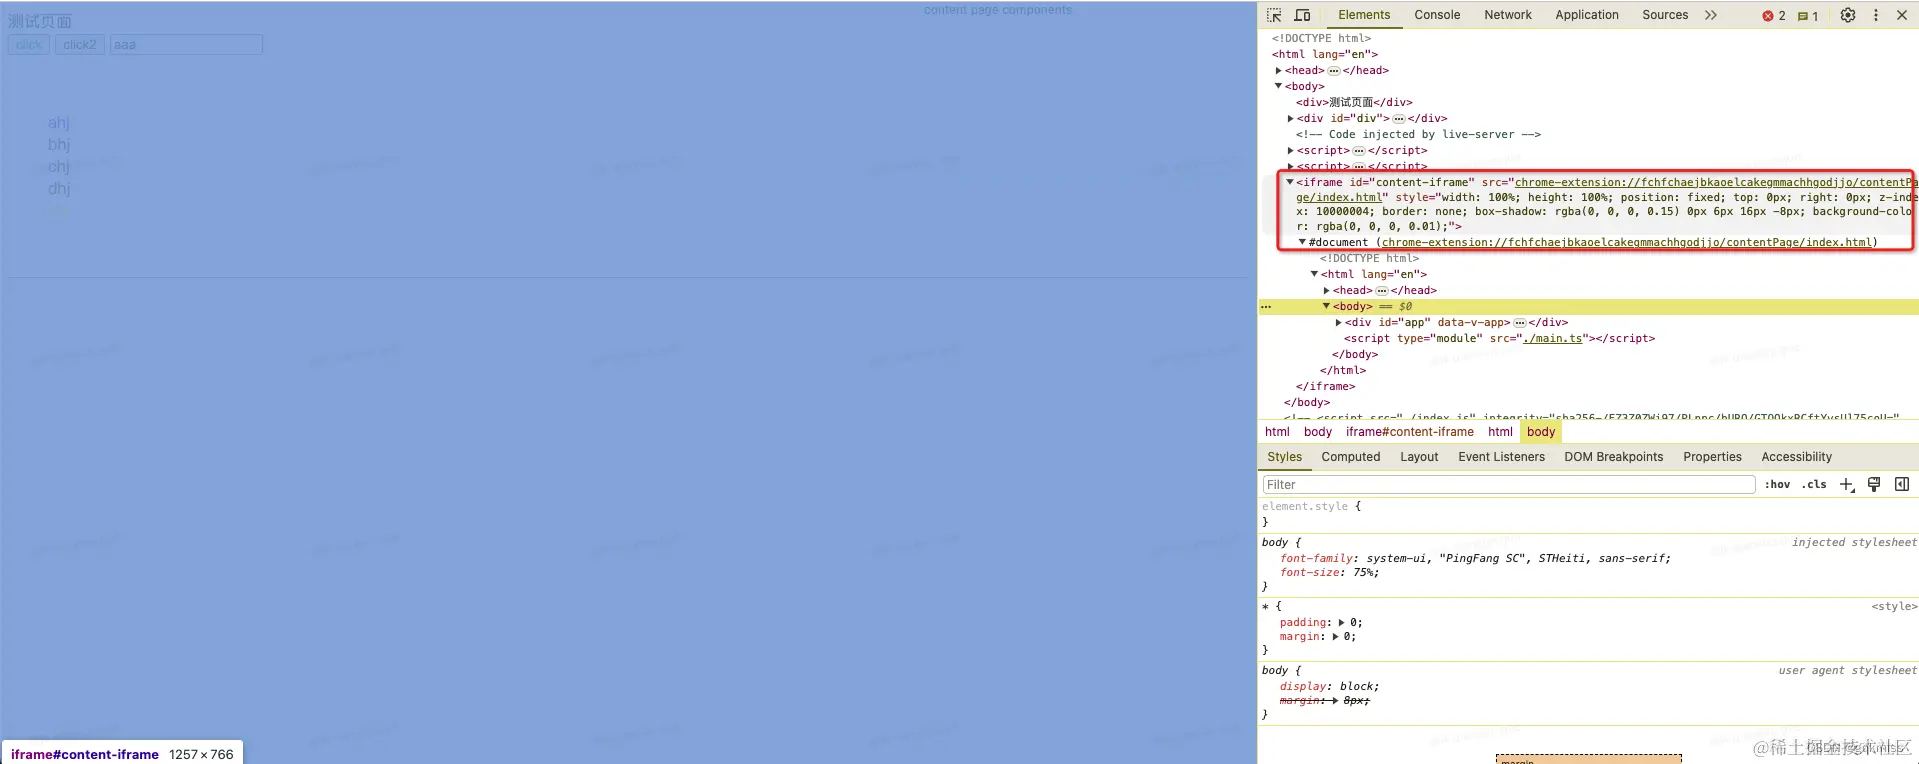
Task: Click the font-family value in body rule
Action: coord(1515,559)
